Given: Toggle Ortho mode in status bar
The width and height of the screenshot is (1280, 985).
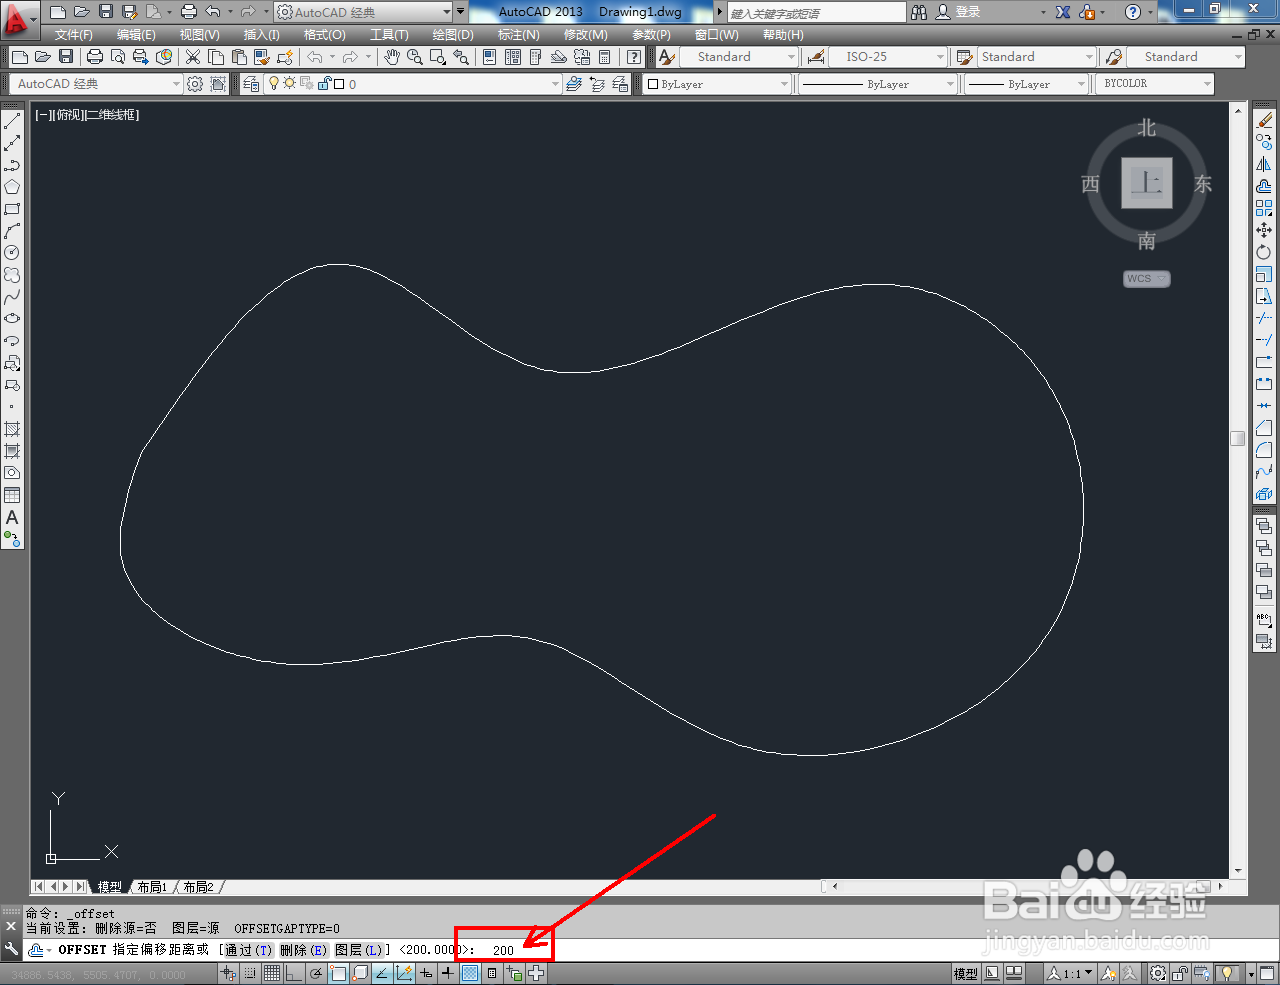Looking at the screenshot, I should (294, 973).
